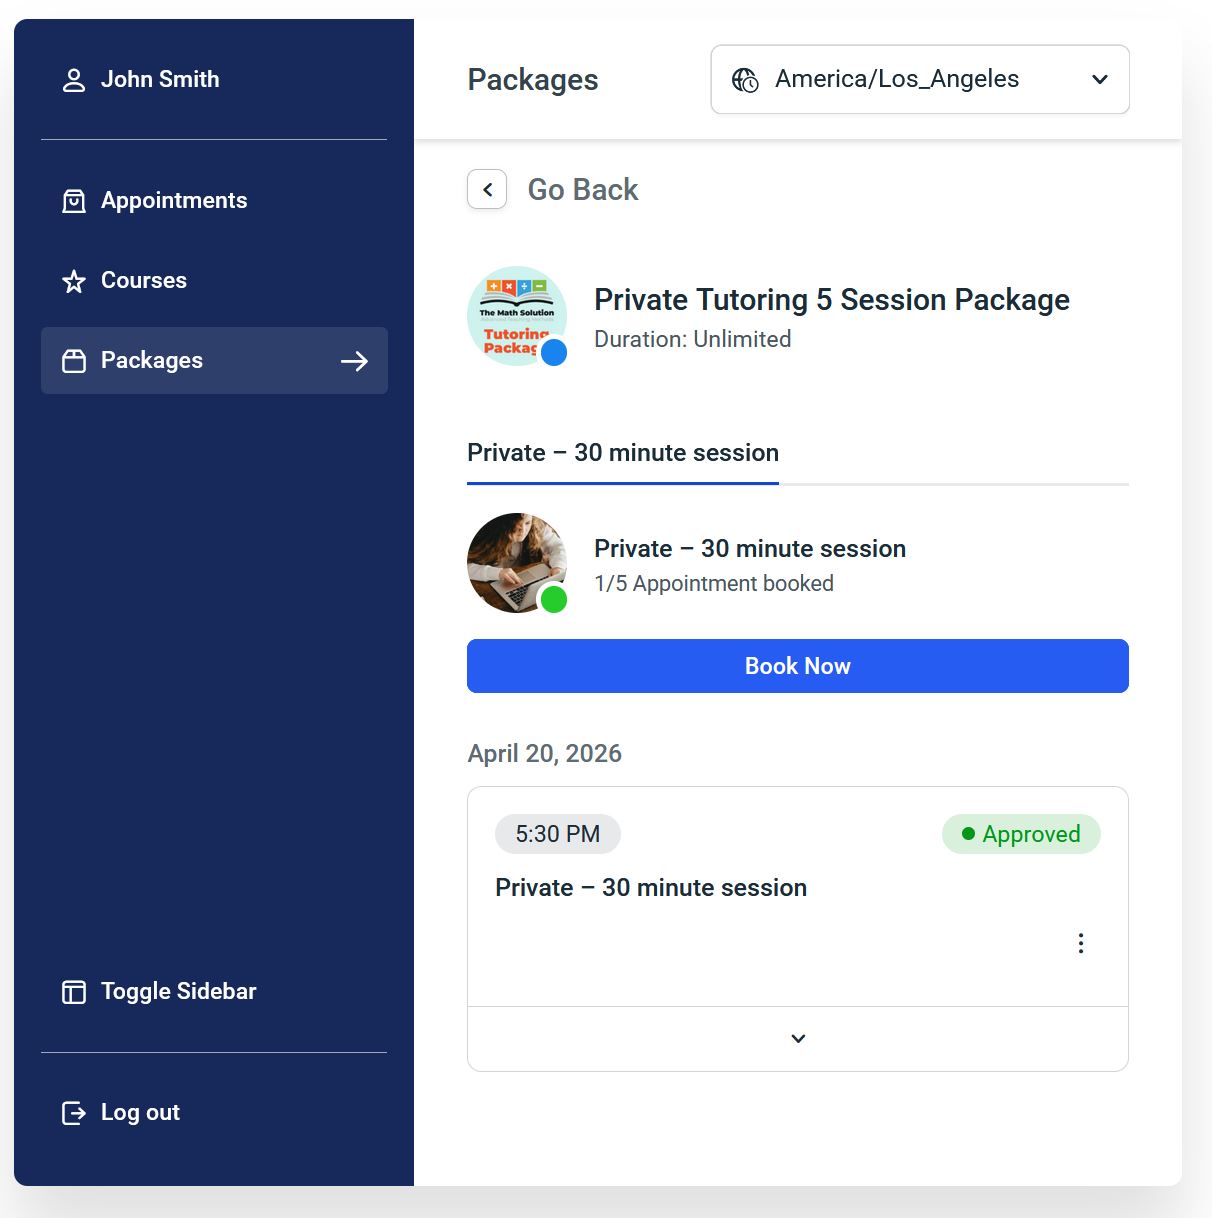1212x1218 pixels.
Task: Click the Packages box icon in sidebar
Action: [x=74, y=361]
